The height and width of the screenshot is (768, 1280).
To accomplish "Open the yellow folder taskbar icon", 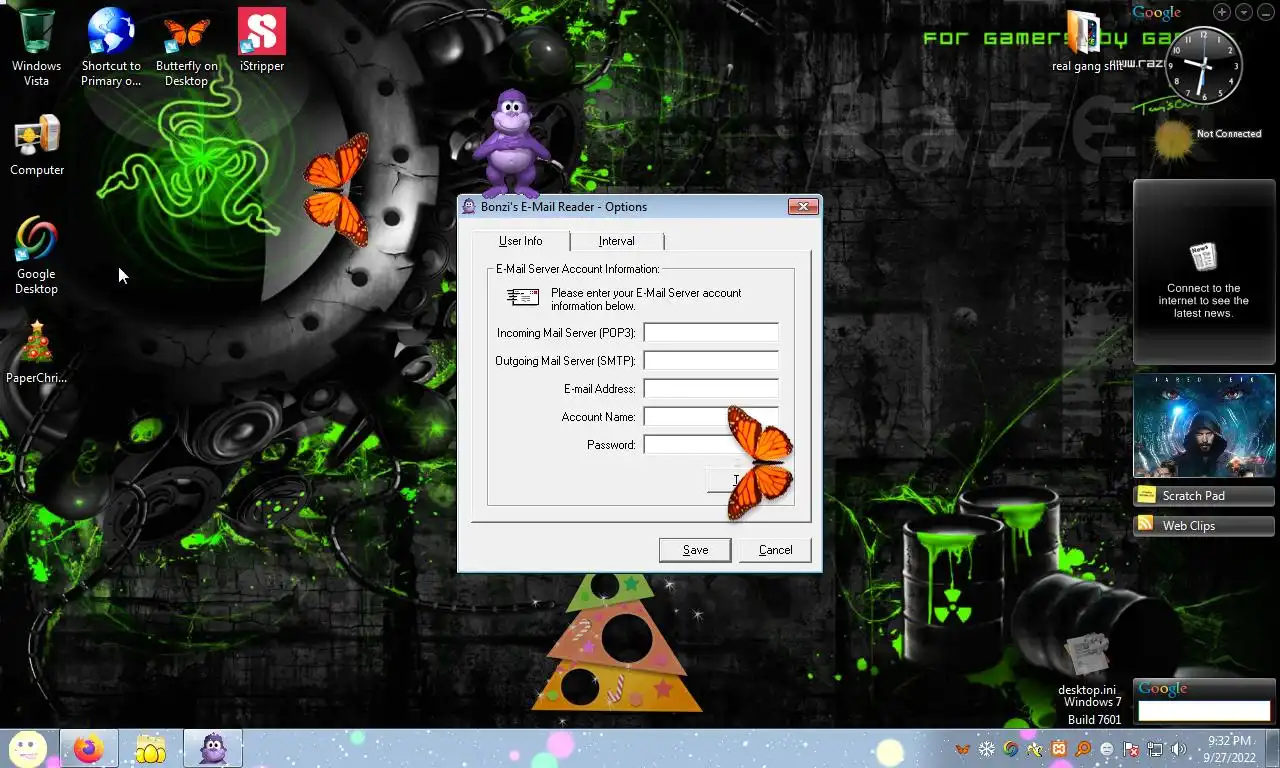I will click(150, 748).
